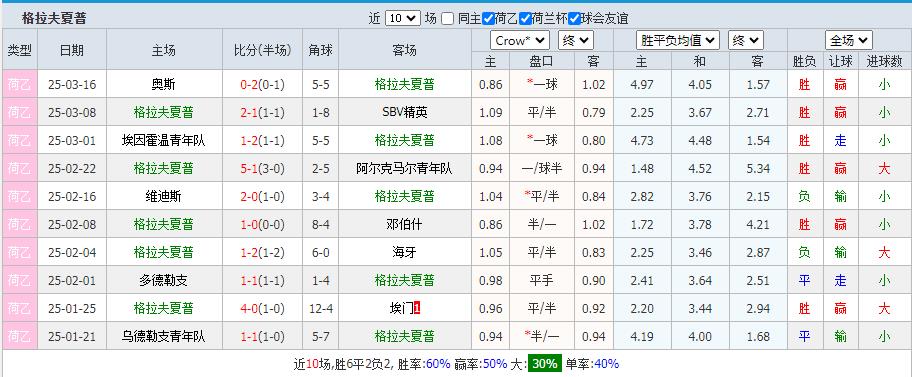Open the recent matches count dropdown

point(402,18)
